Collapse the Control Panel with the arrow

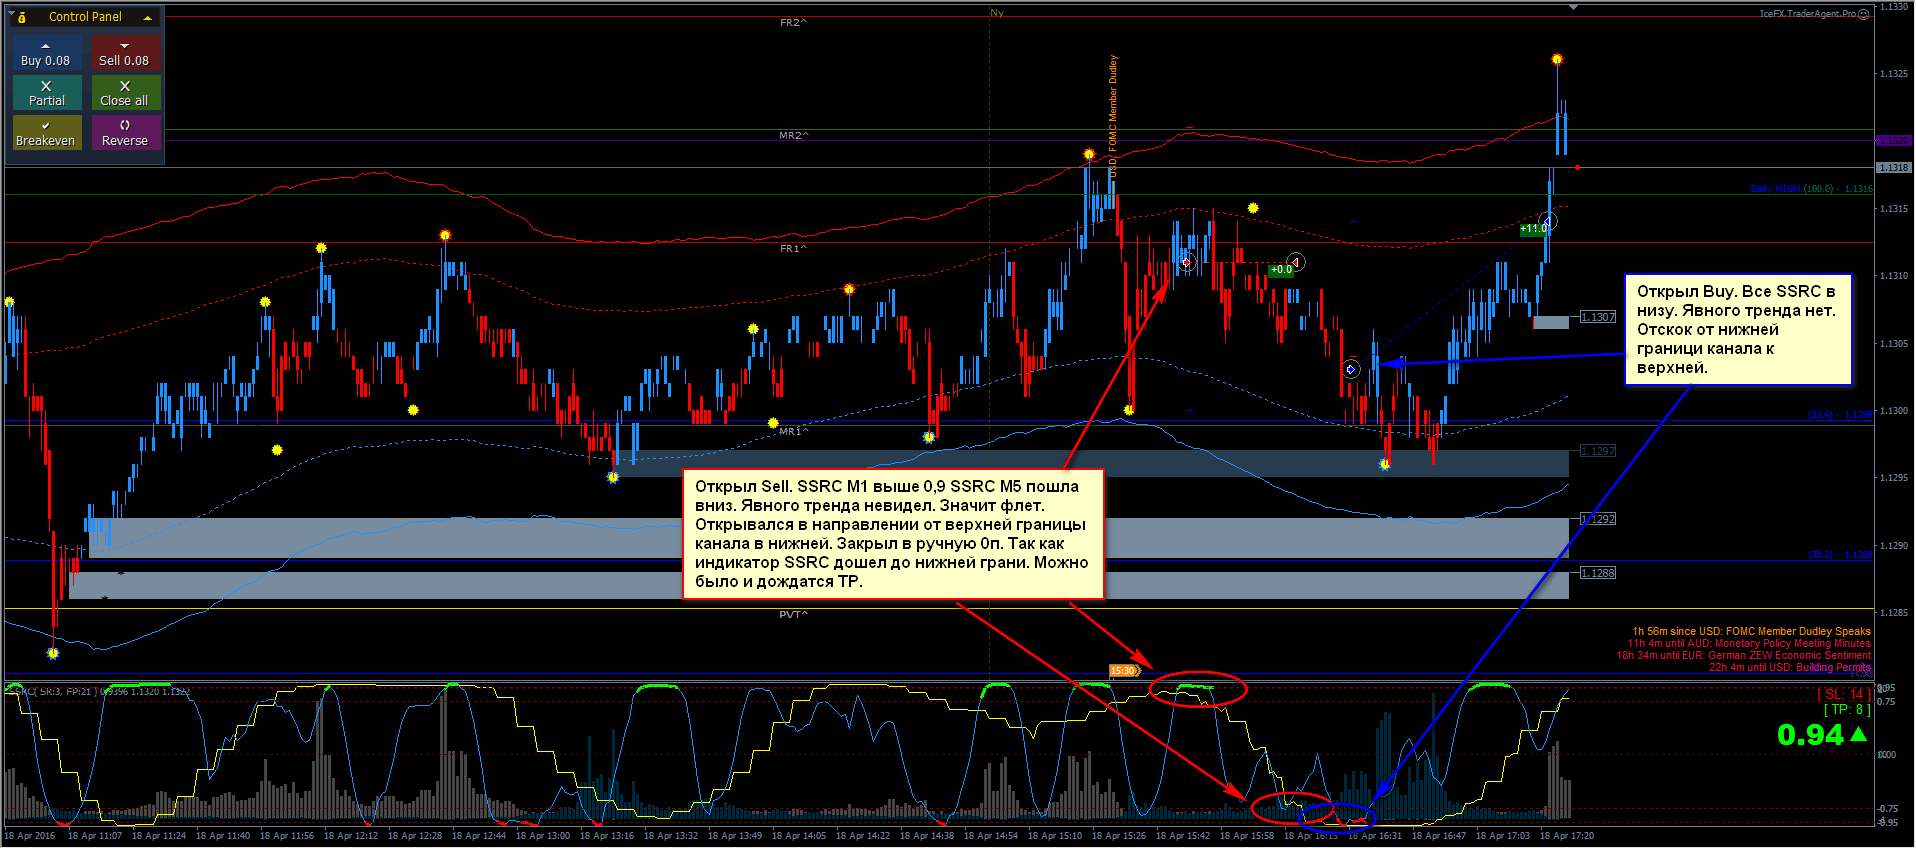tap(148, 17)
